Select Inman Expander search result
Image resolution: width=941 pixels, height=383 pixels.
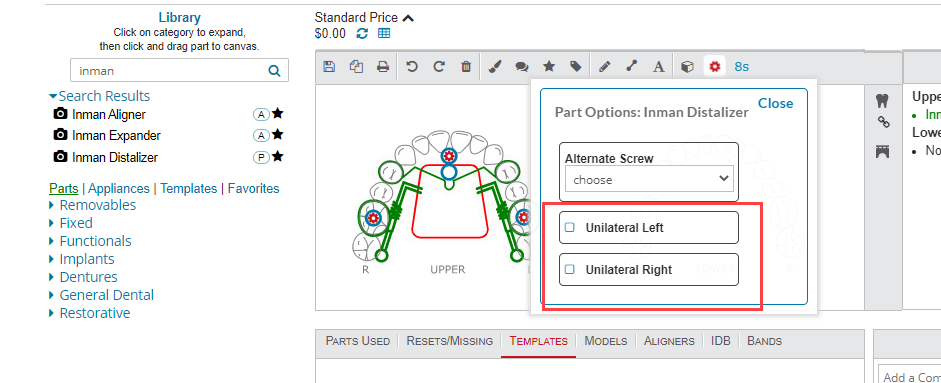[x=116, y=136]
